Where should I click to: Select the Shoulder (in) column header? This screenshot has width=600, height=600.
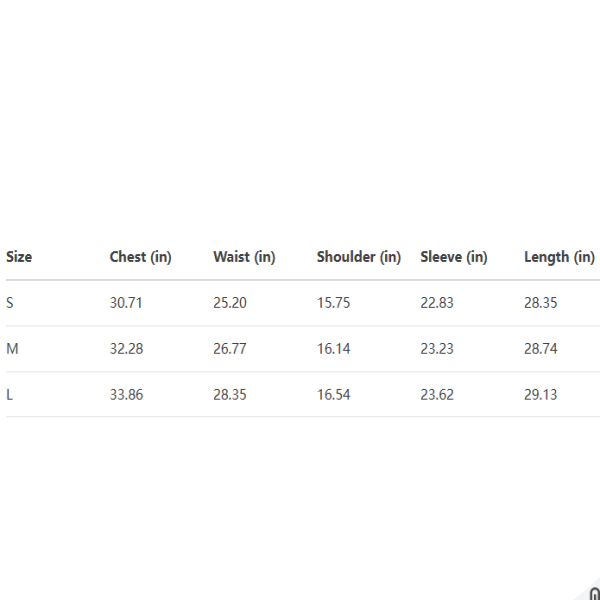pos(359,257)
